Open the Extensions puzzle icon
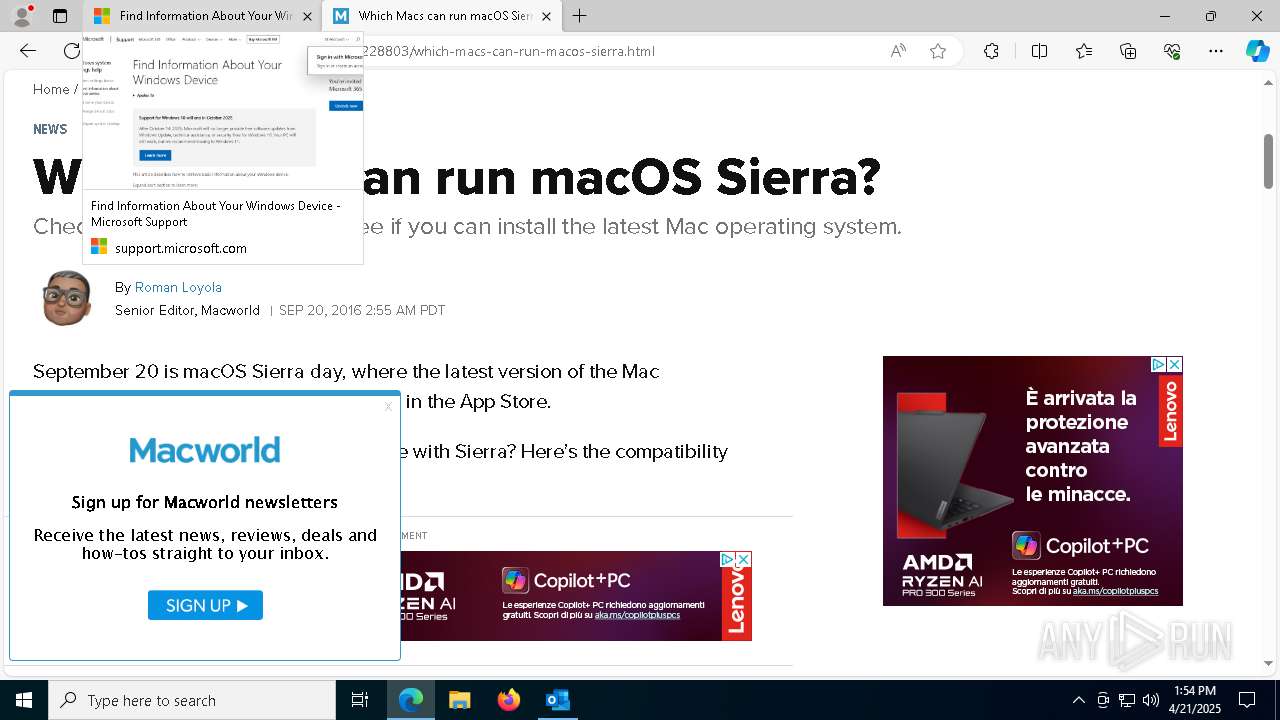The width and height of the screenshot is (1280, 720). coord(991,51)
